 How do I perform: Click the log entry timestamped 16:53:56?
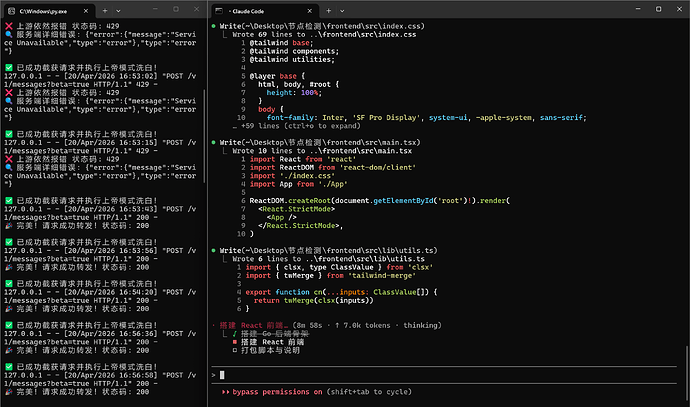point(100,255)
